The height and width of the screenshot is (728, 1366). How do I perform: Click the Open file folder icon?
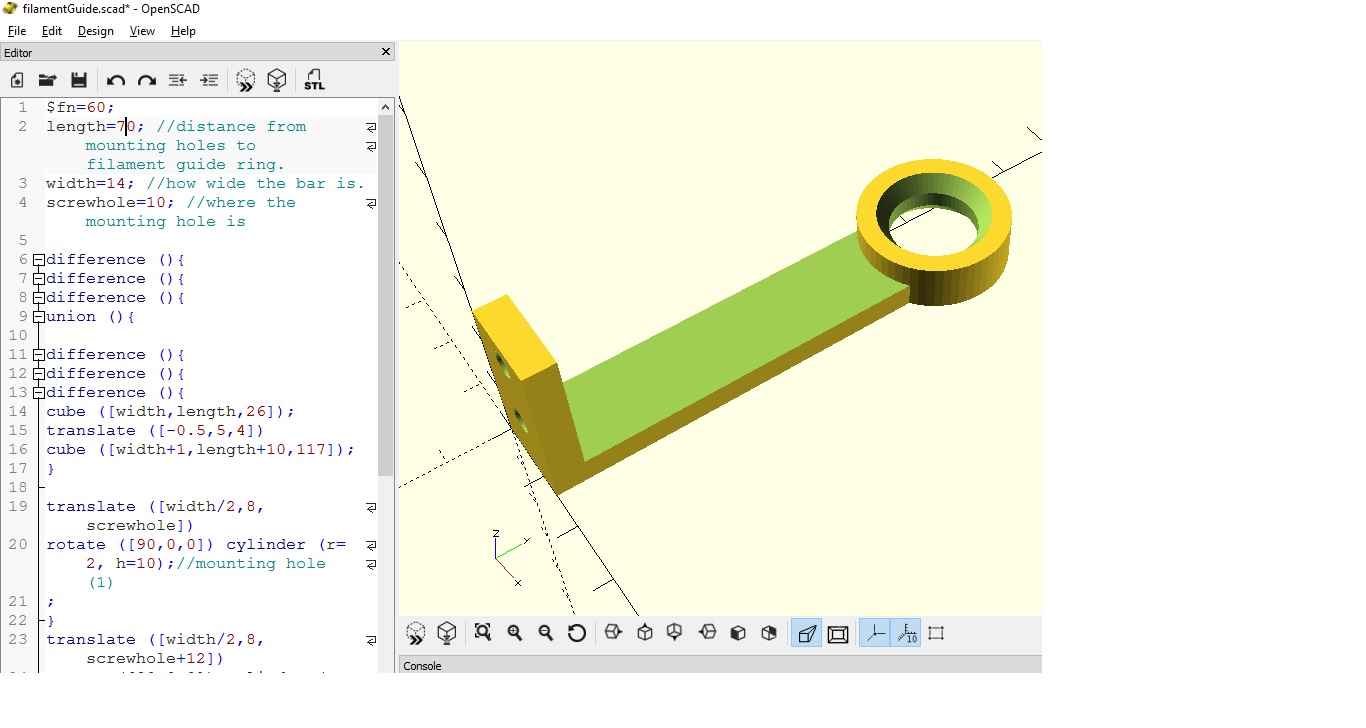[x=47, y=80]
